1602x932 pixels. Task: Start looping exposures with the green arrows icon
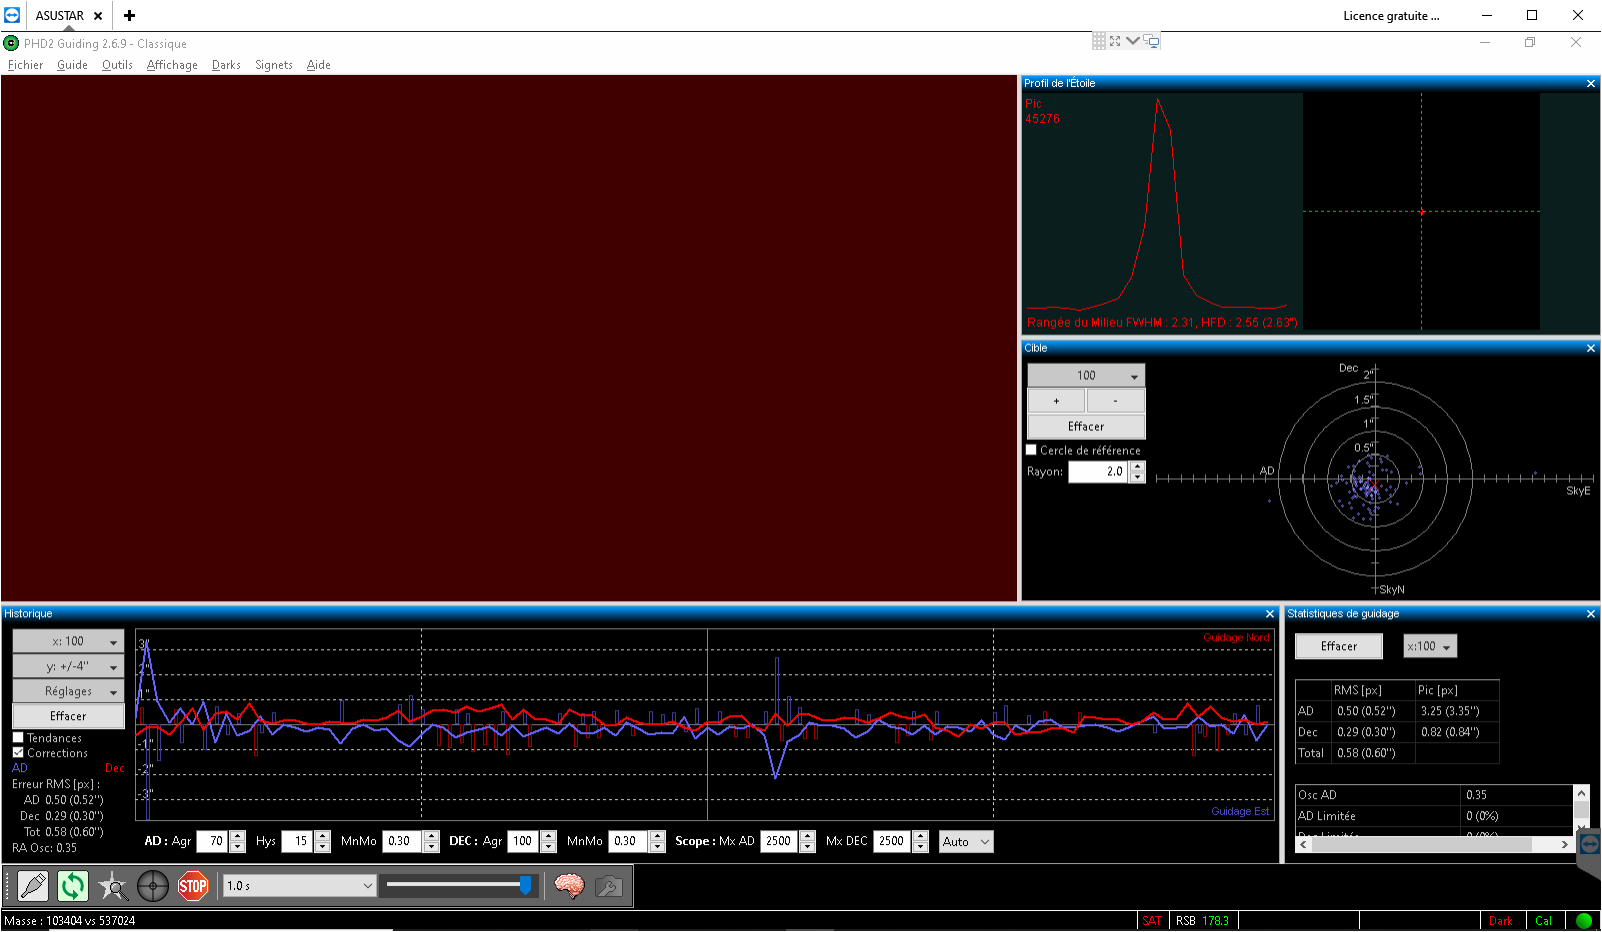click(x=72, y=885)
